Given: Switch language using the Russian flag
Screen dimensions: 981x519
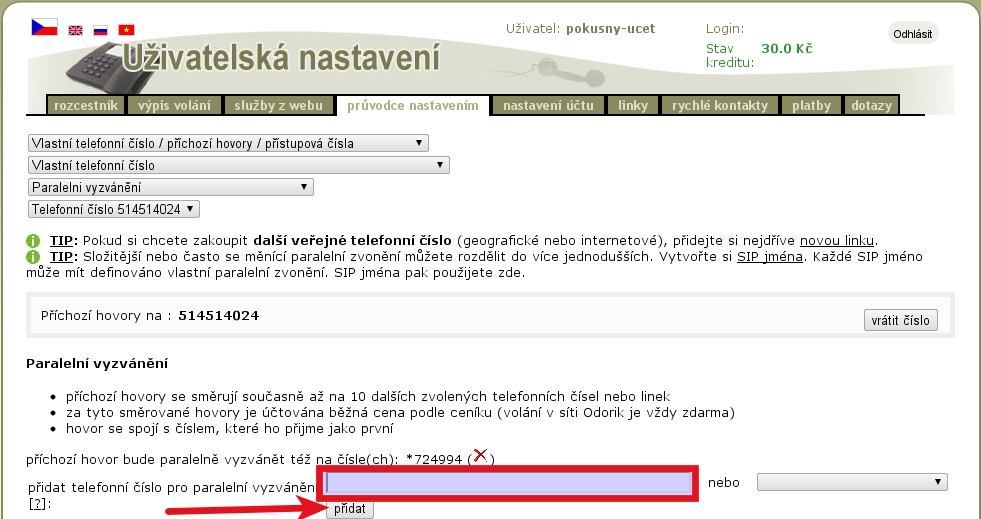Looking at the screenshot, I should pos(100,30).
